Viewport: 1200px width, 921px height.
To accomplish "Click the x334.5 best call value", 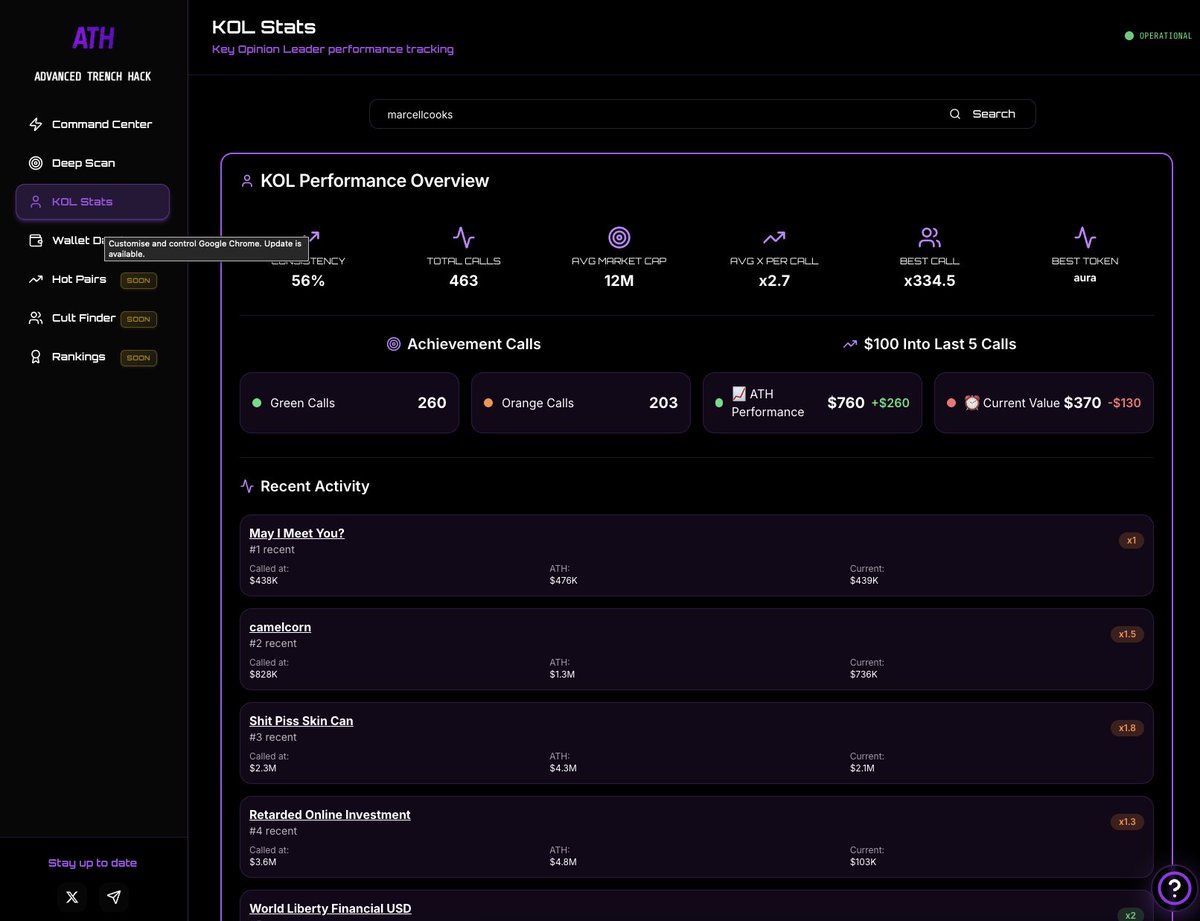I will coord(930,281).
